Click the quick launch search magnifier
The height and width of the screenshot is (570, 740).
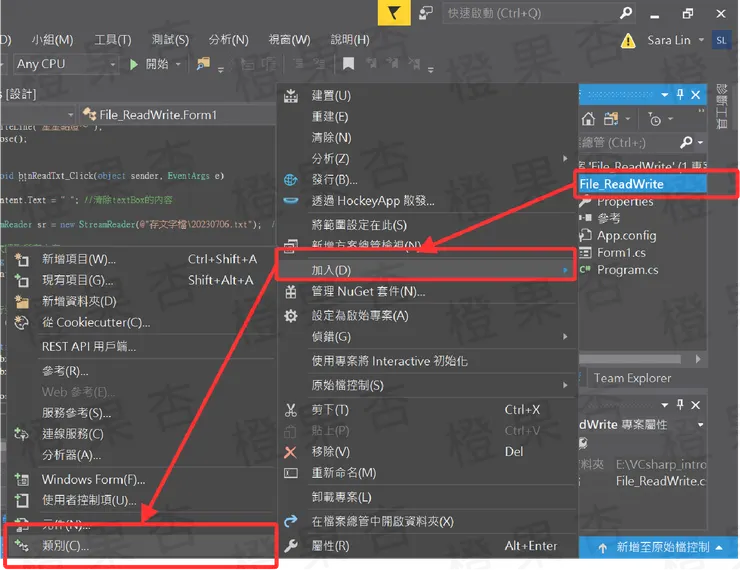[x=626, y=13]
